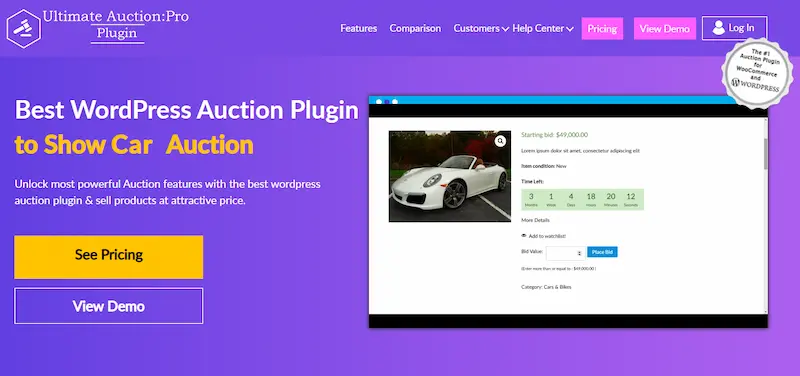The height and width of the screenshot is (376, 800).
Task: Expand the Help Center dropdown chevron
Action: (570, 29)
